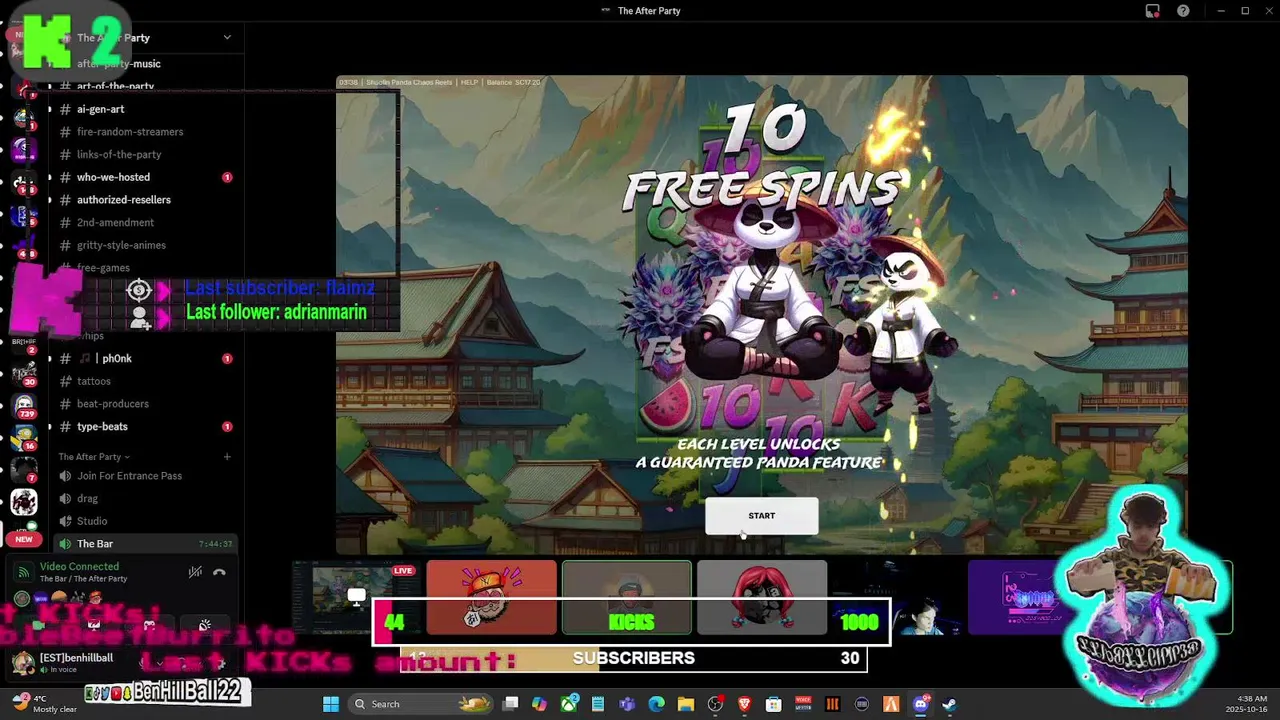1280x720 pixels.
Task: Open the Discord inbox icon in title bar
Action: [x=1152, y=11]
